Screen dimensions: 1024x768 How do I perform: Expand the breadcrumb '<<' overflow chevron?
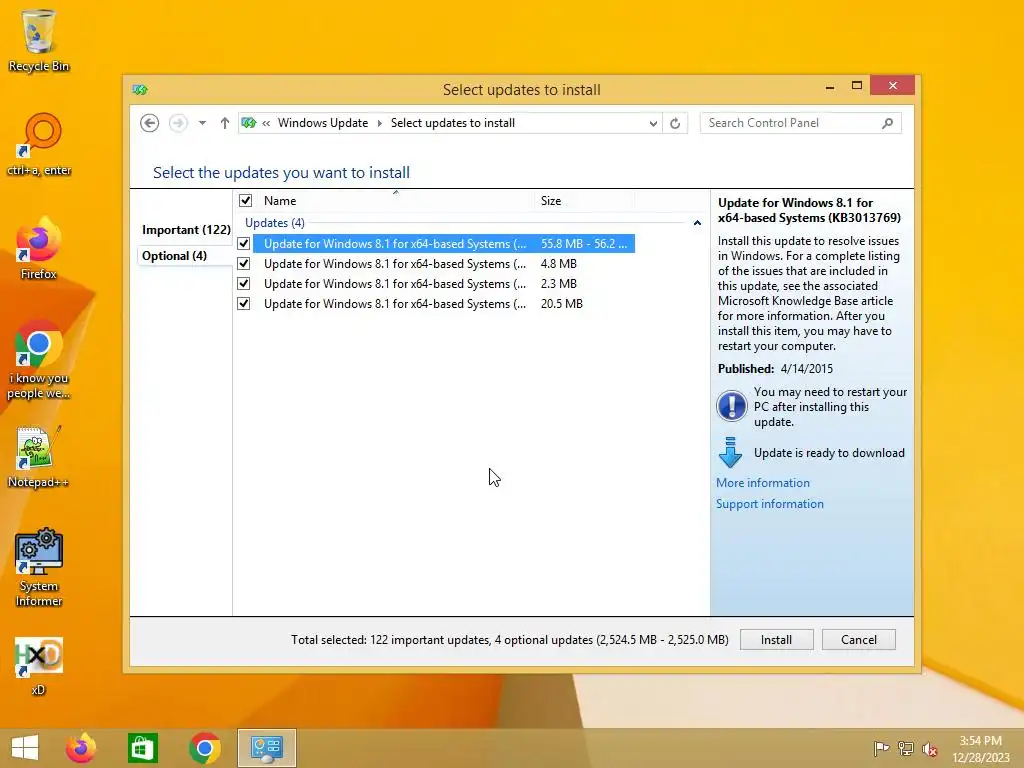[x=266, y=123]
